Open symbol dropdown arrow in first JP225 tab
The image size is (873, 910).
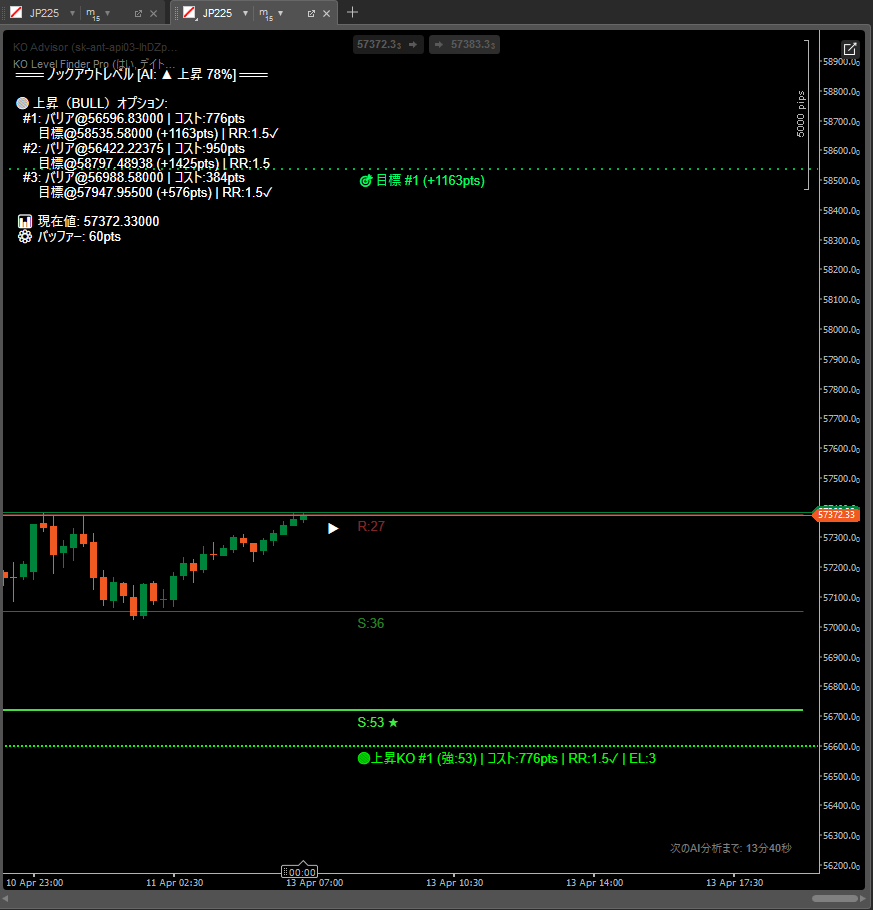[72, 14]
